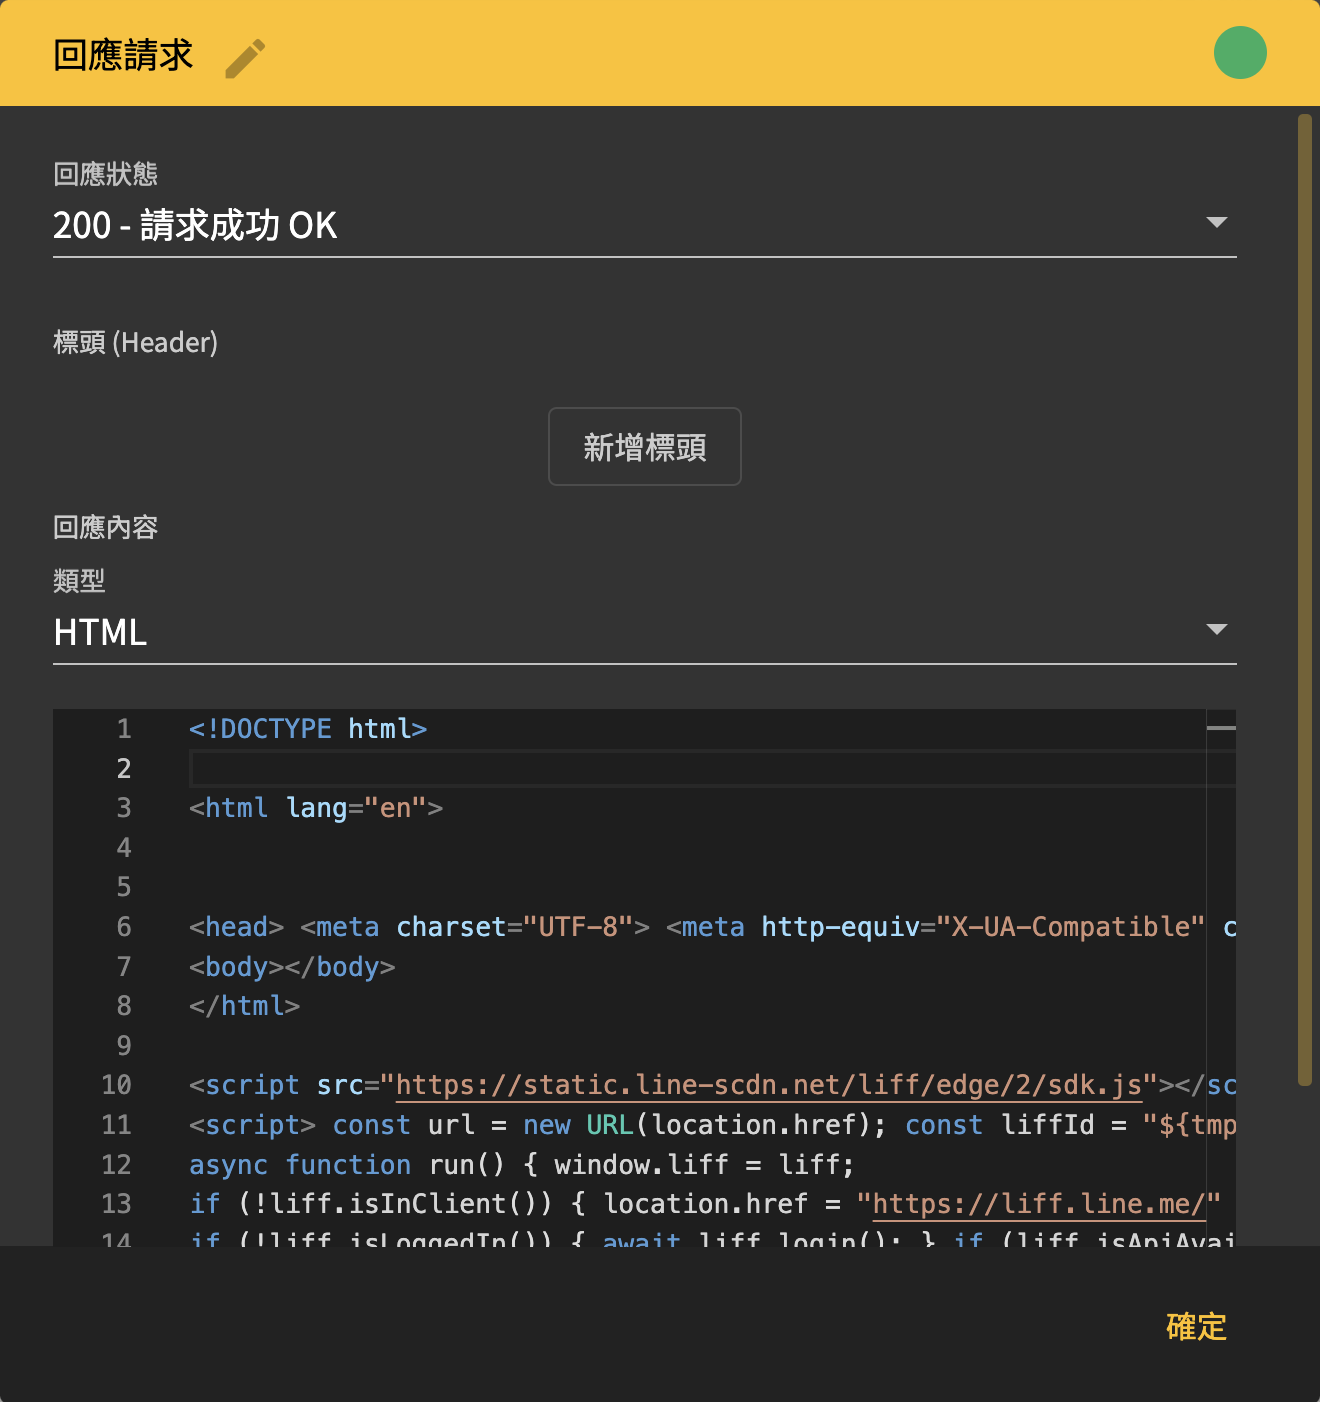Click the <body></body> code line
The image size is (1320, 1402).
pyautogui.click(x=292, y=967)
